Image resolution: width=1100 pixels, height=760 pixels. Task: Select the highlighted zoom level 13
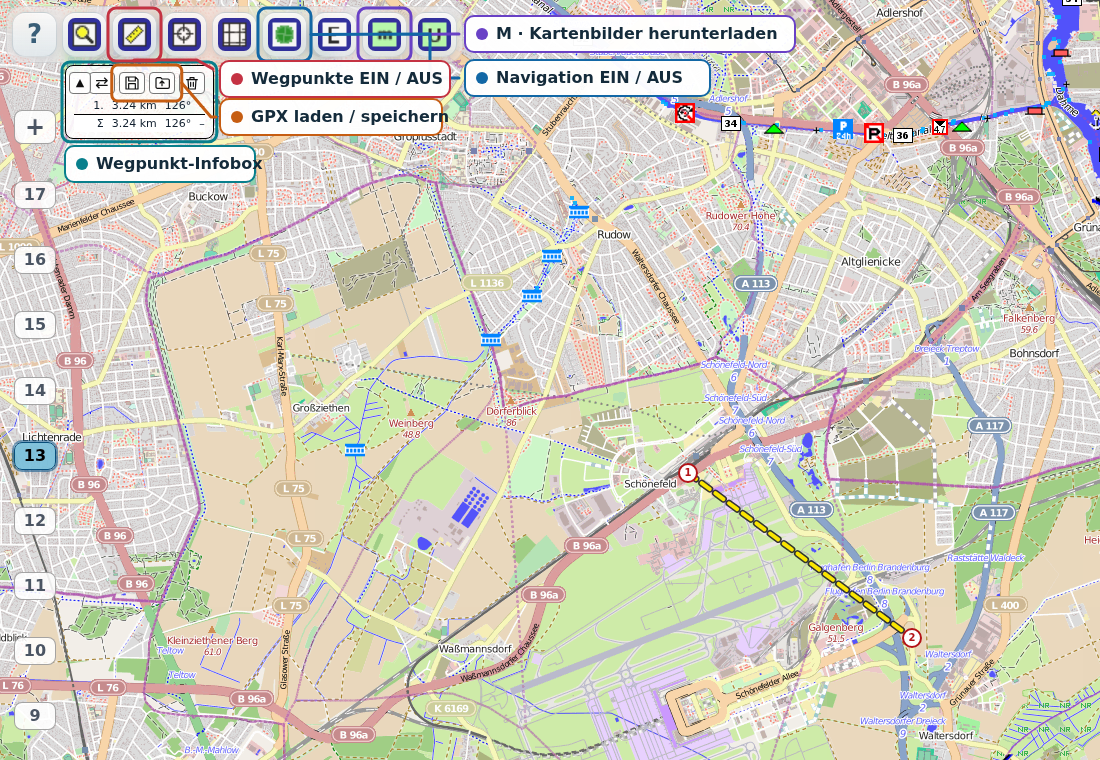(x=34, y=455)
